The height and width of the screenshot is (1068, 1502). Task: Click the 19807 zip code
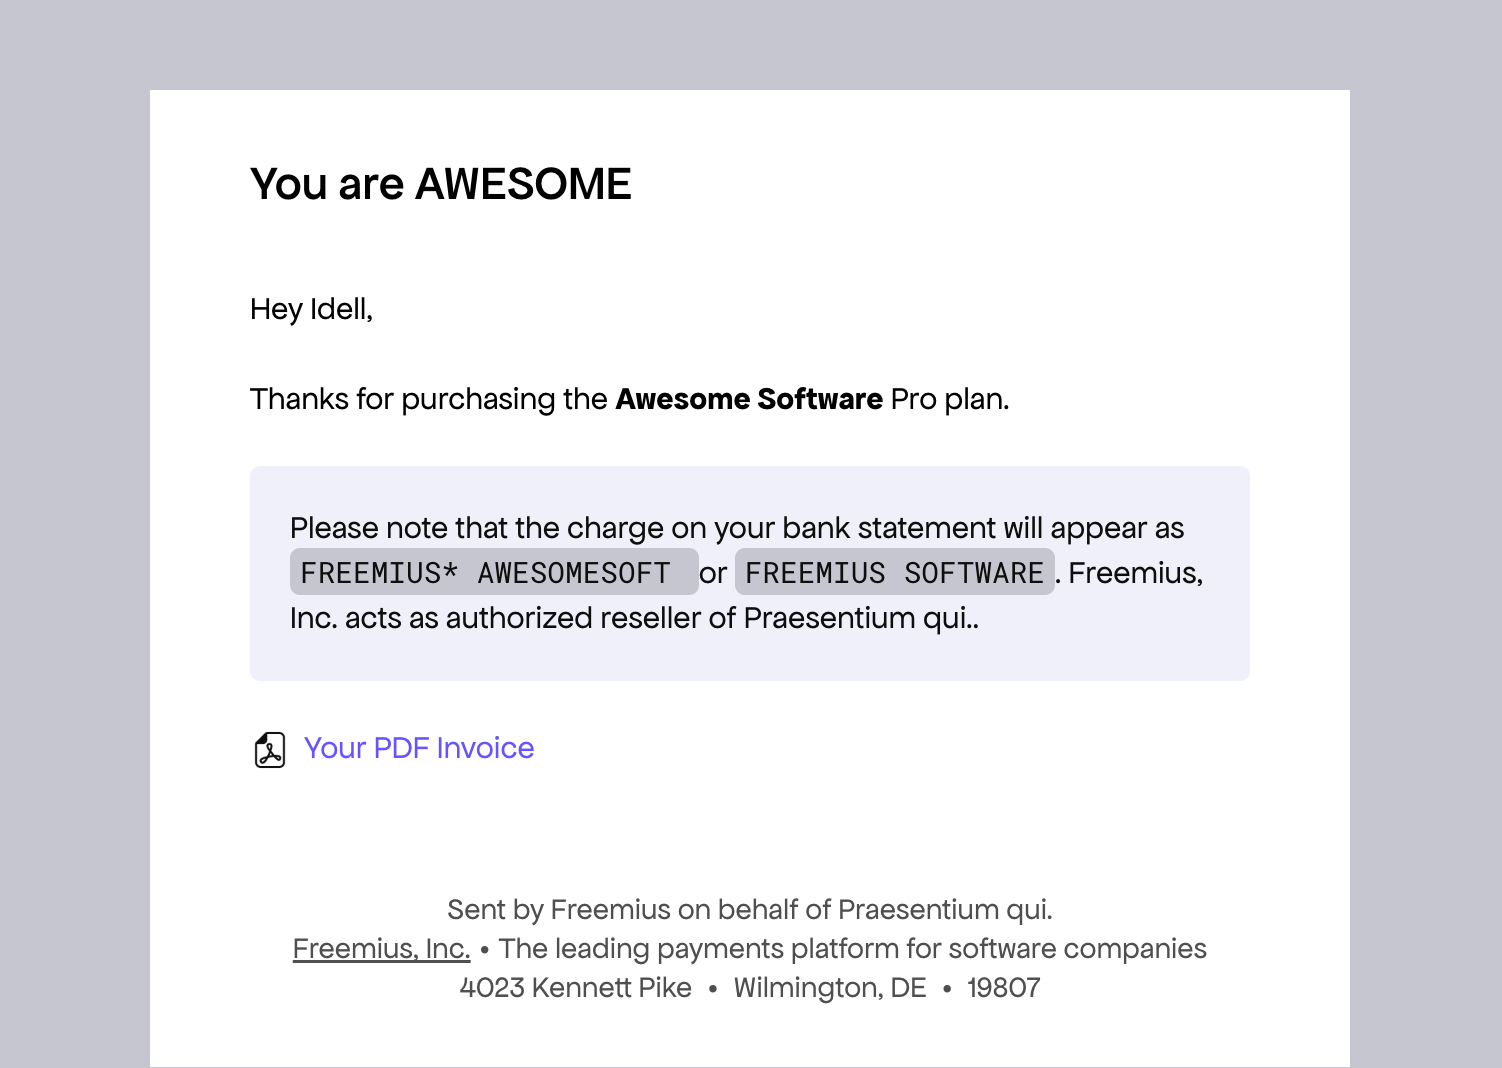1003,988
